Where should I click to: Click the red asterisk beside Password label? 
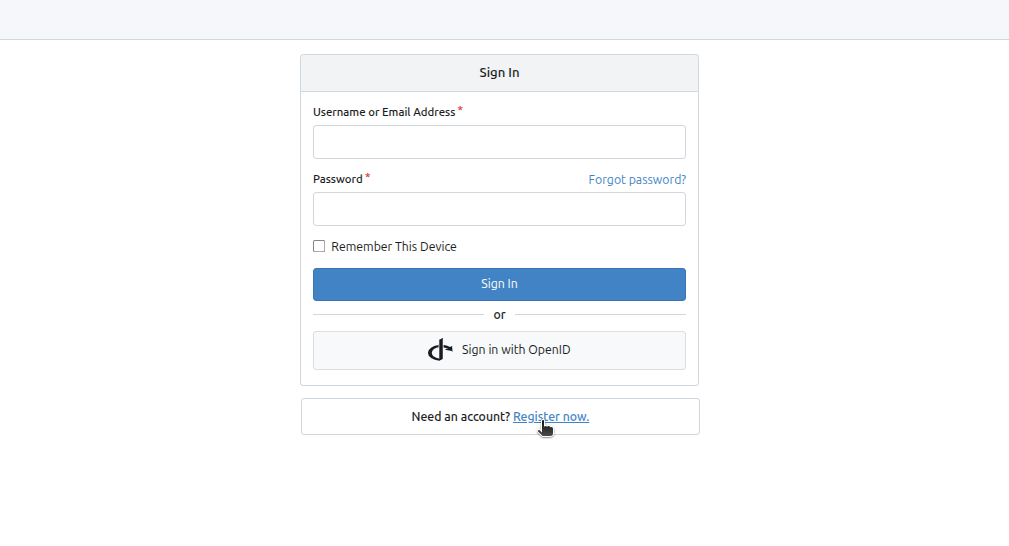367,176
